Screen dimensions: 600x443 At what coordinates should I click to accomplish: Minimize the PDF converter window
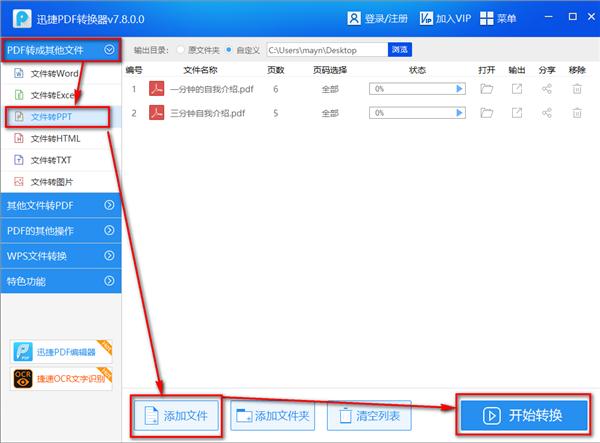click(x=548, y=17)
